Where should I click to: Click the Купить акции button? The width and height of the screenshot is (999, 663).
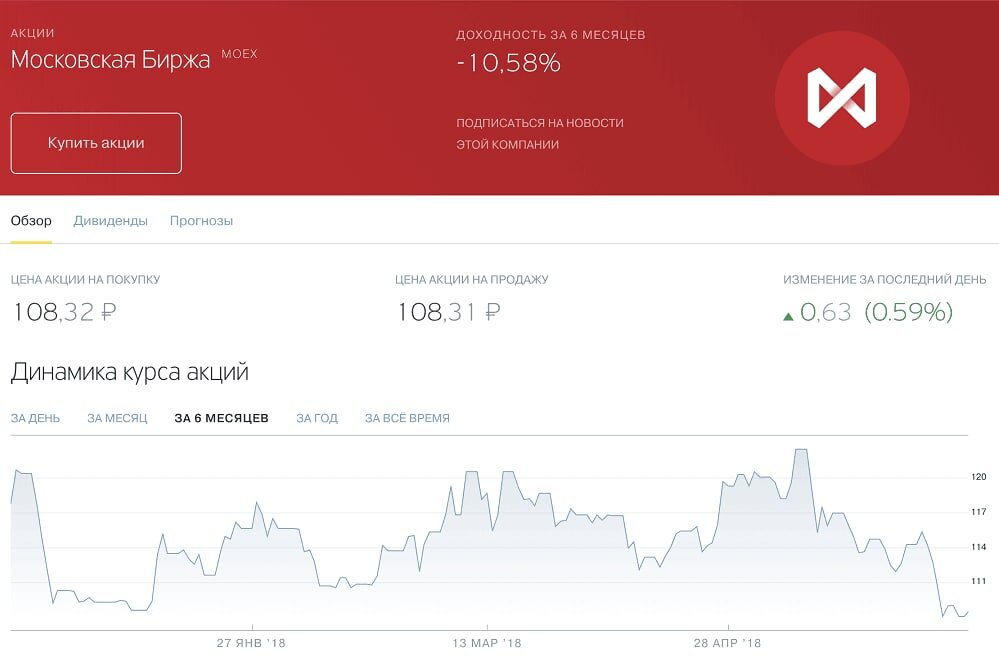click(x=96, y=143)
